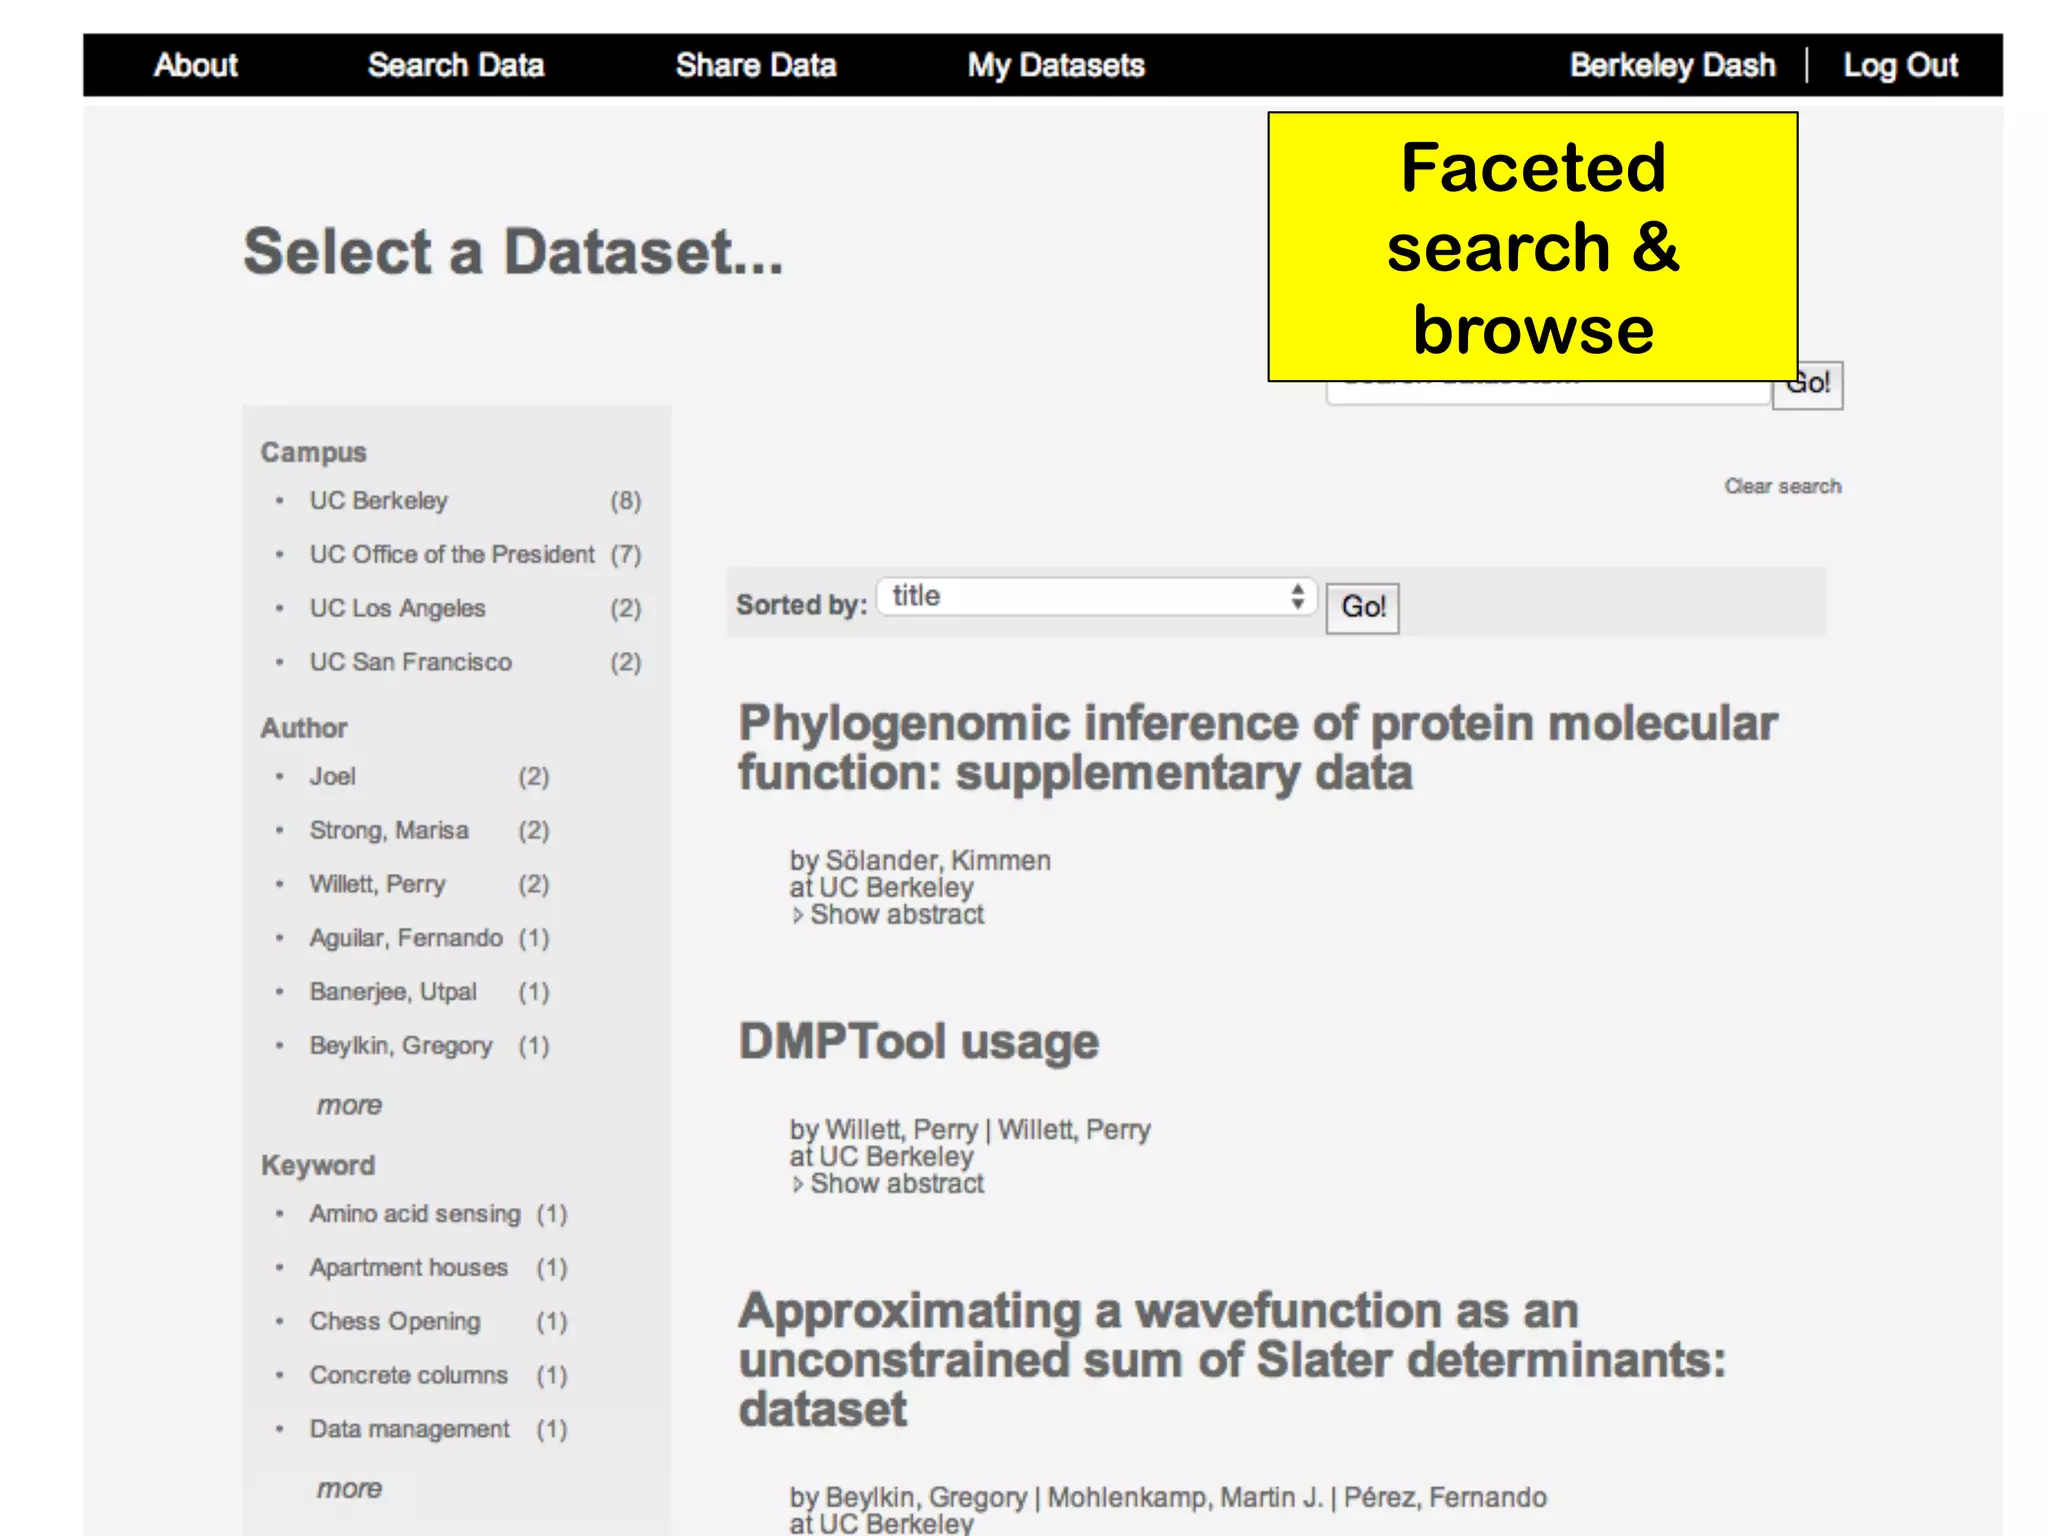
Task: Select author facet Beylkin, Gregory
Action: 401,1046
